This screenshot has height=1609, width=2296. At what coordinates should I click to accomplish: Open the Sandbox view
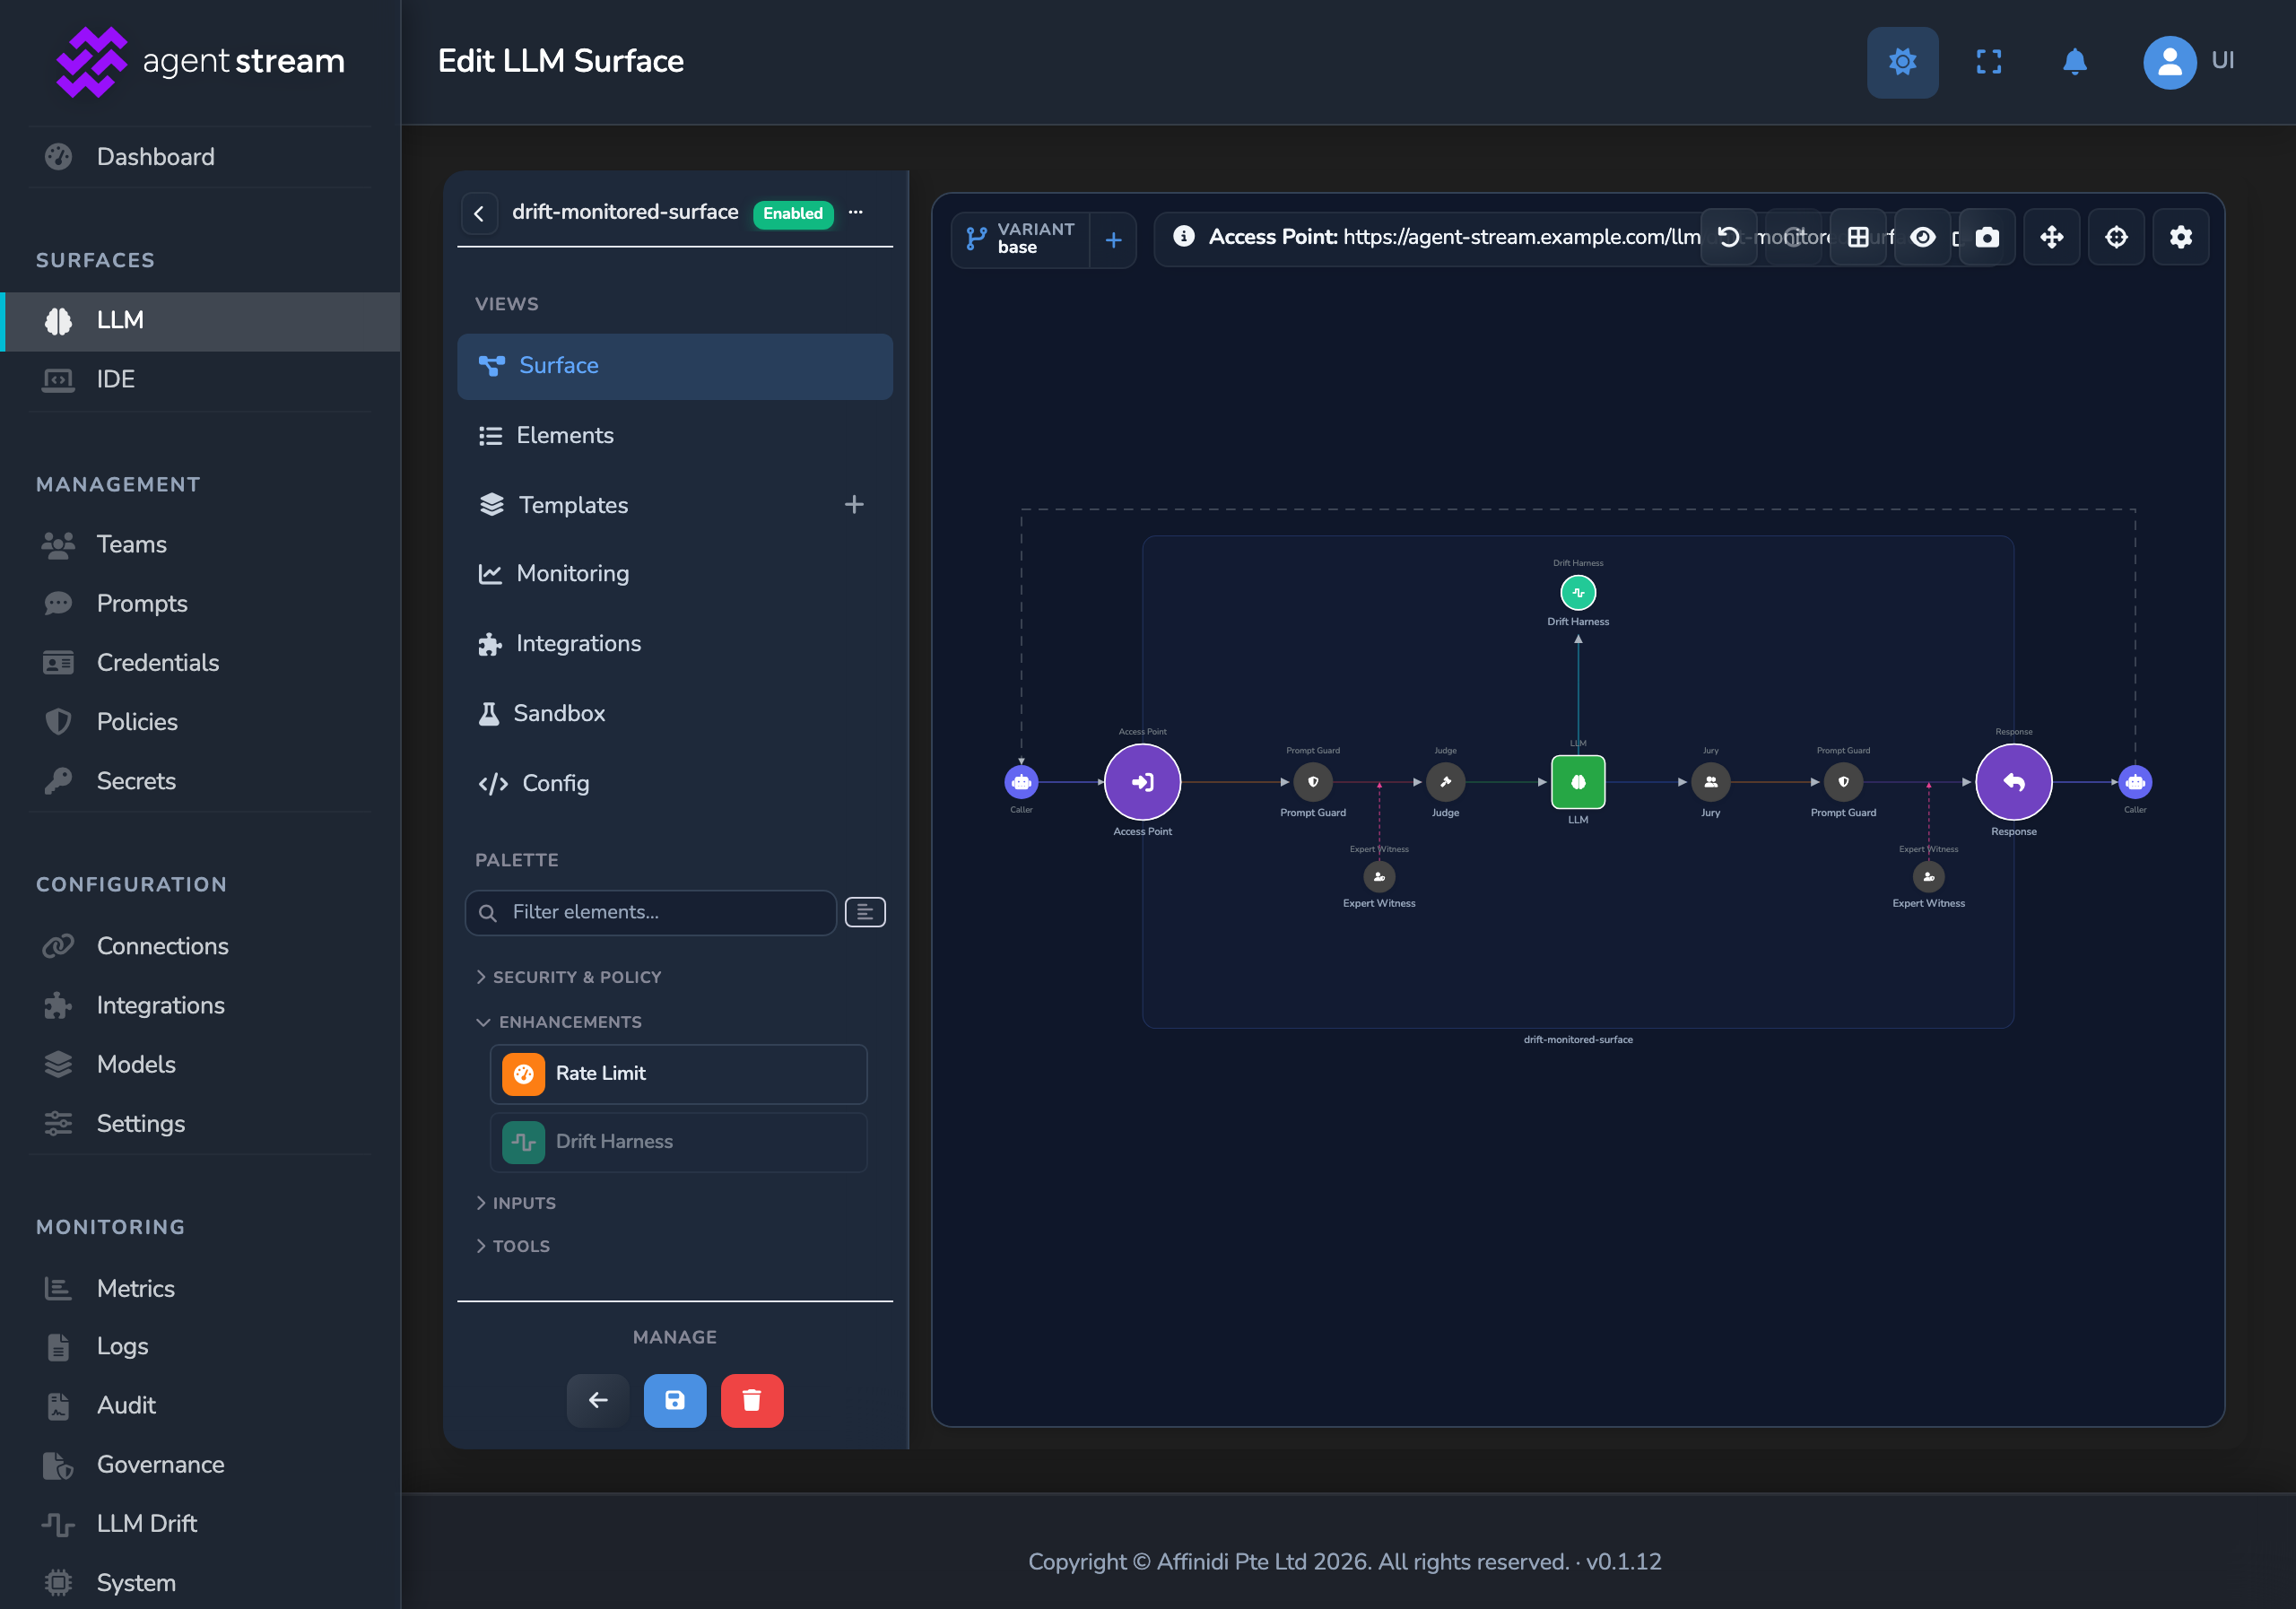coord(675,714)
